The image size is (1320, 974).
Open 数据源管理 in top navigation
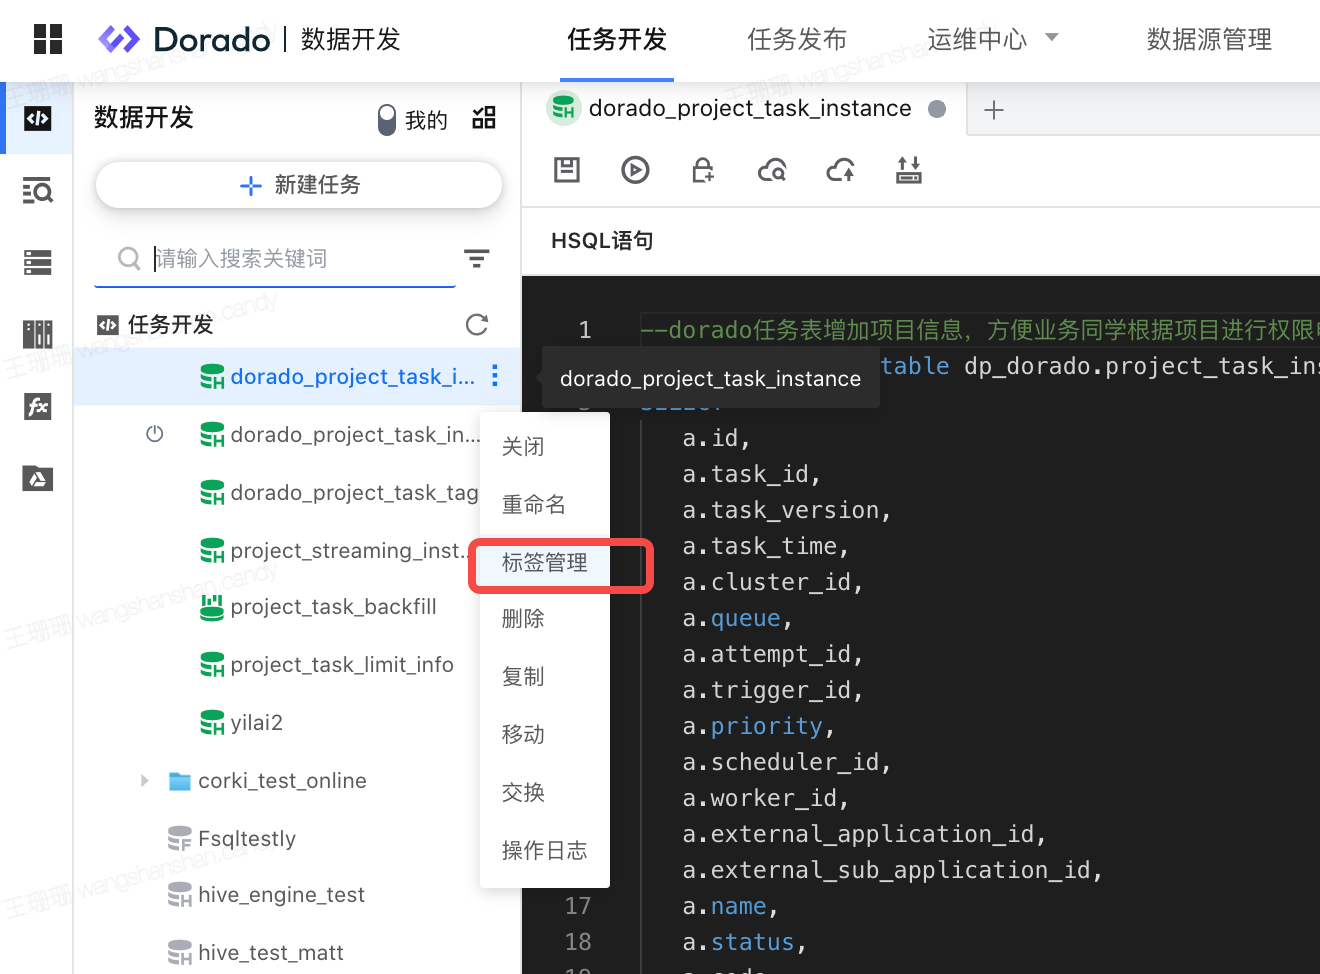(x=1209, y=39)
